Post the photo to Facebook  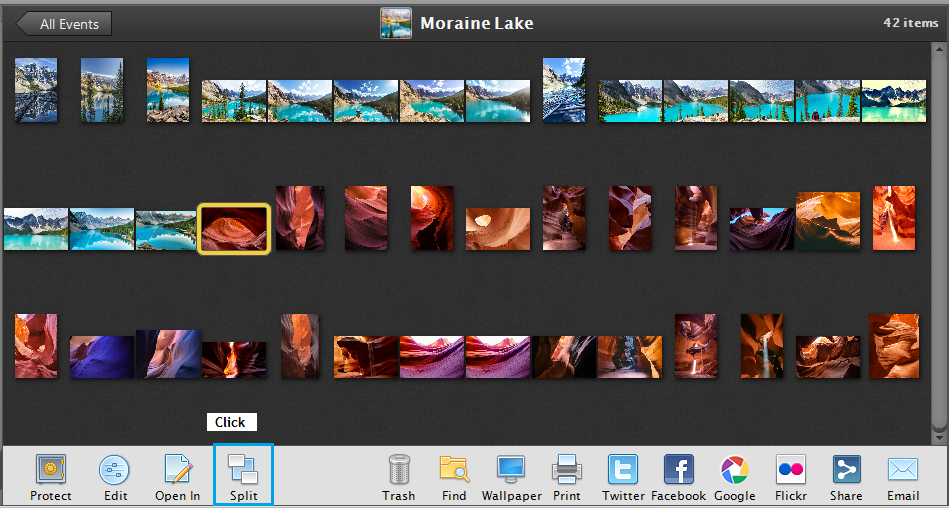pyautogui.click(x=678, y=470)
